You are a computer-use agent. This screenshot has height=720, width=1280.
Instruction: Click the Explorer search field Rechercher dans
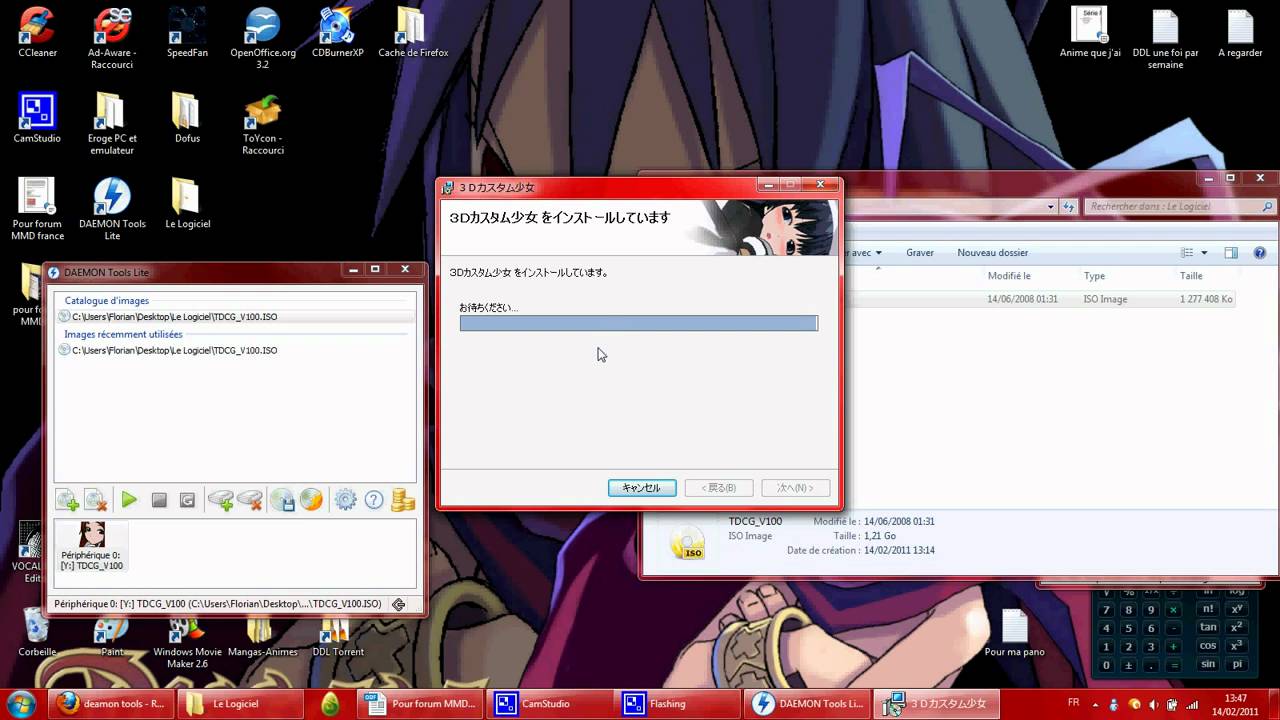coord(1172,207)
